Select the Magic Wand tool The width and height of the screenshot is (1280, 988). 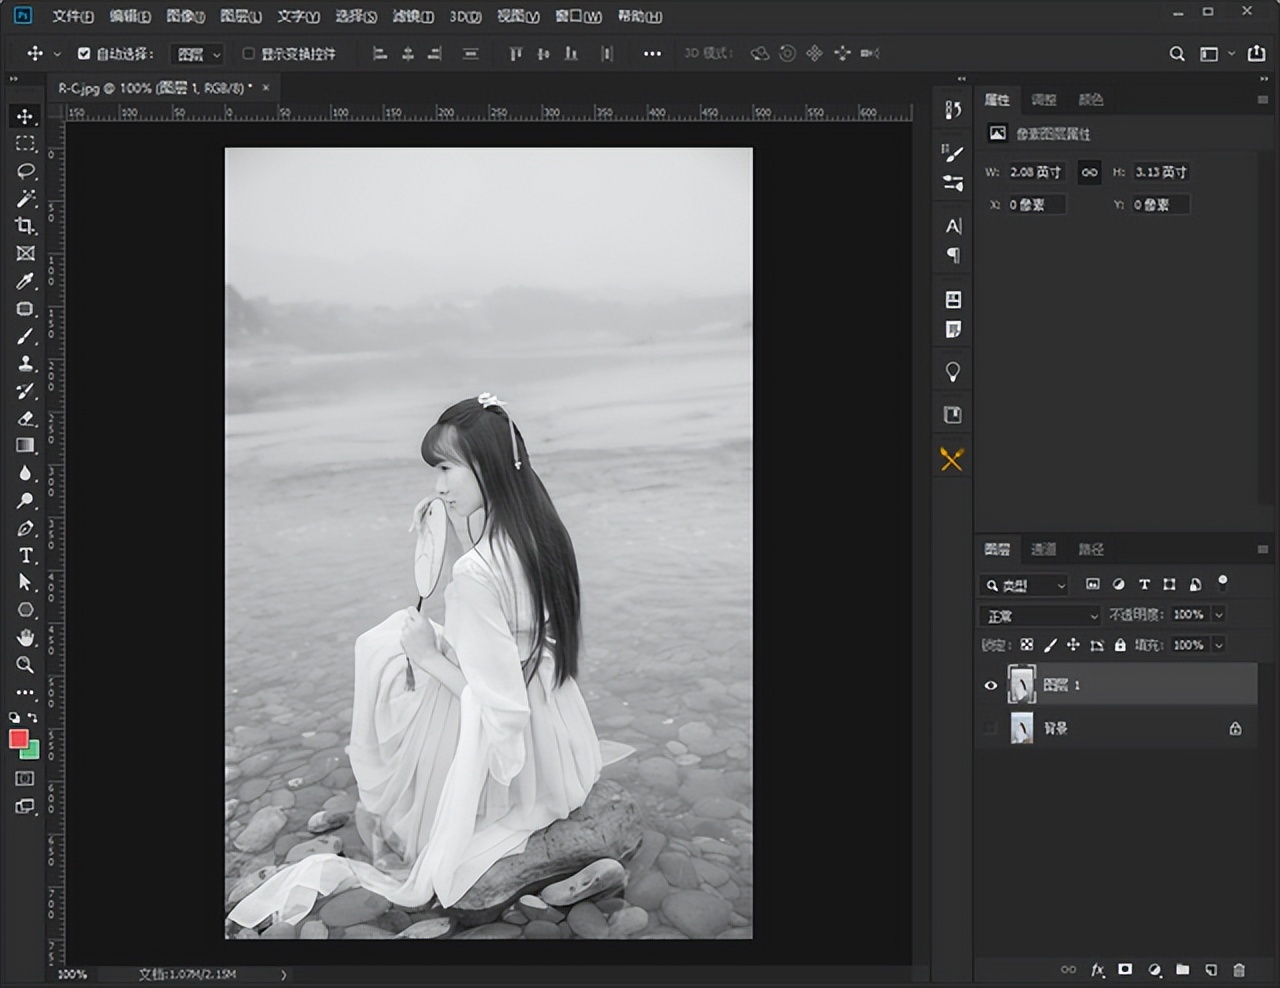pyautogui.click(x=26, y=198)
